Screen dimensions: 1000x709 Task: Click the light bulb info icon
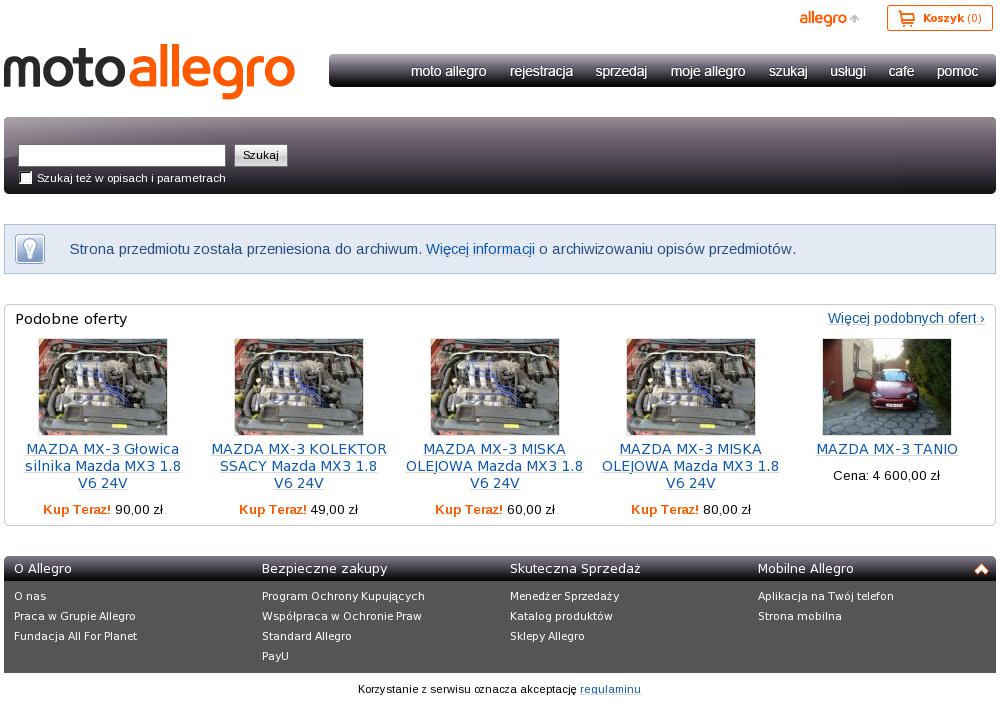(x=30, y=249)
